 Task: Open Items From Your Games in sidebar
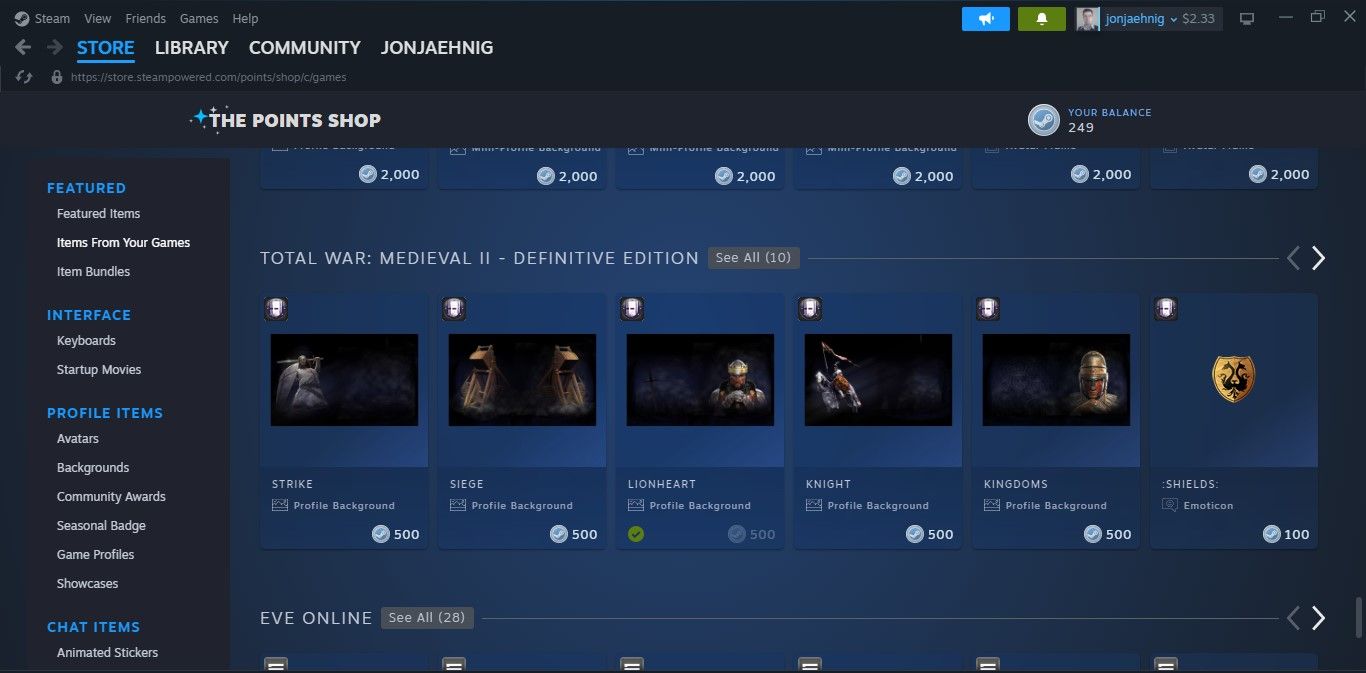[x=123, y=242]
